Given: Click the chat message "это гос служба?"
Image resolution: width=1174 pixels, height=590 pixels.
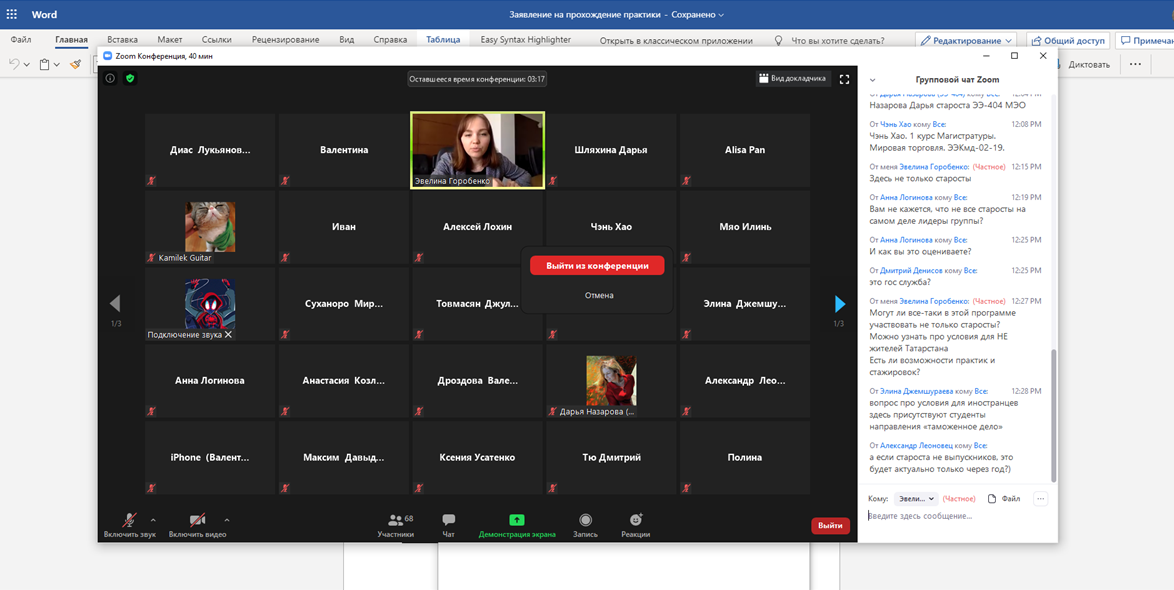Looking at the screenshot, I should (x=900, y=282).
